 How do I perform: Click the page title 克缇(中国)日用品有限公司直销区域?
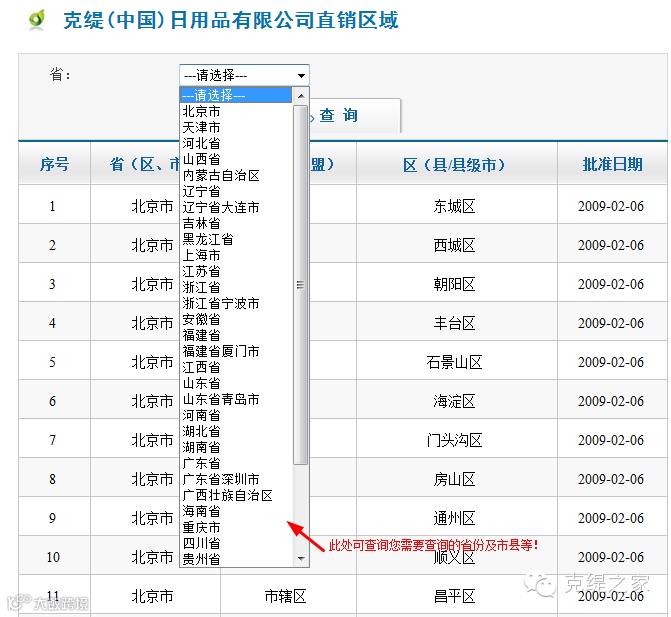point(231,20)
